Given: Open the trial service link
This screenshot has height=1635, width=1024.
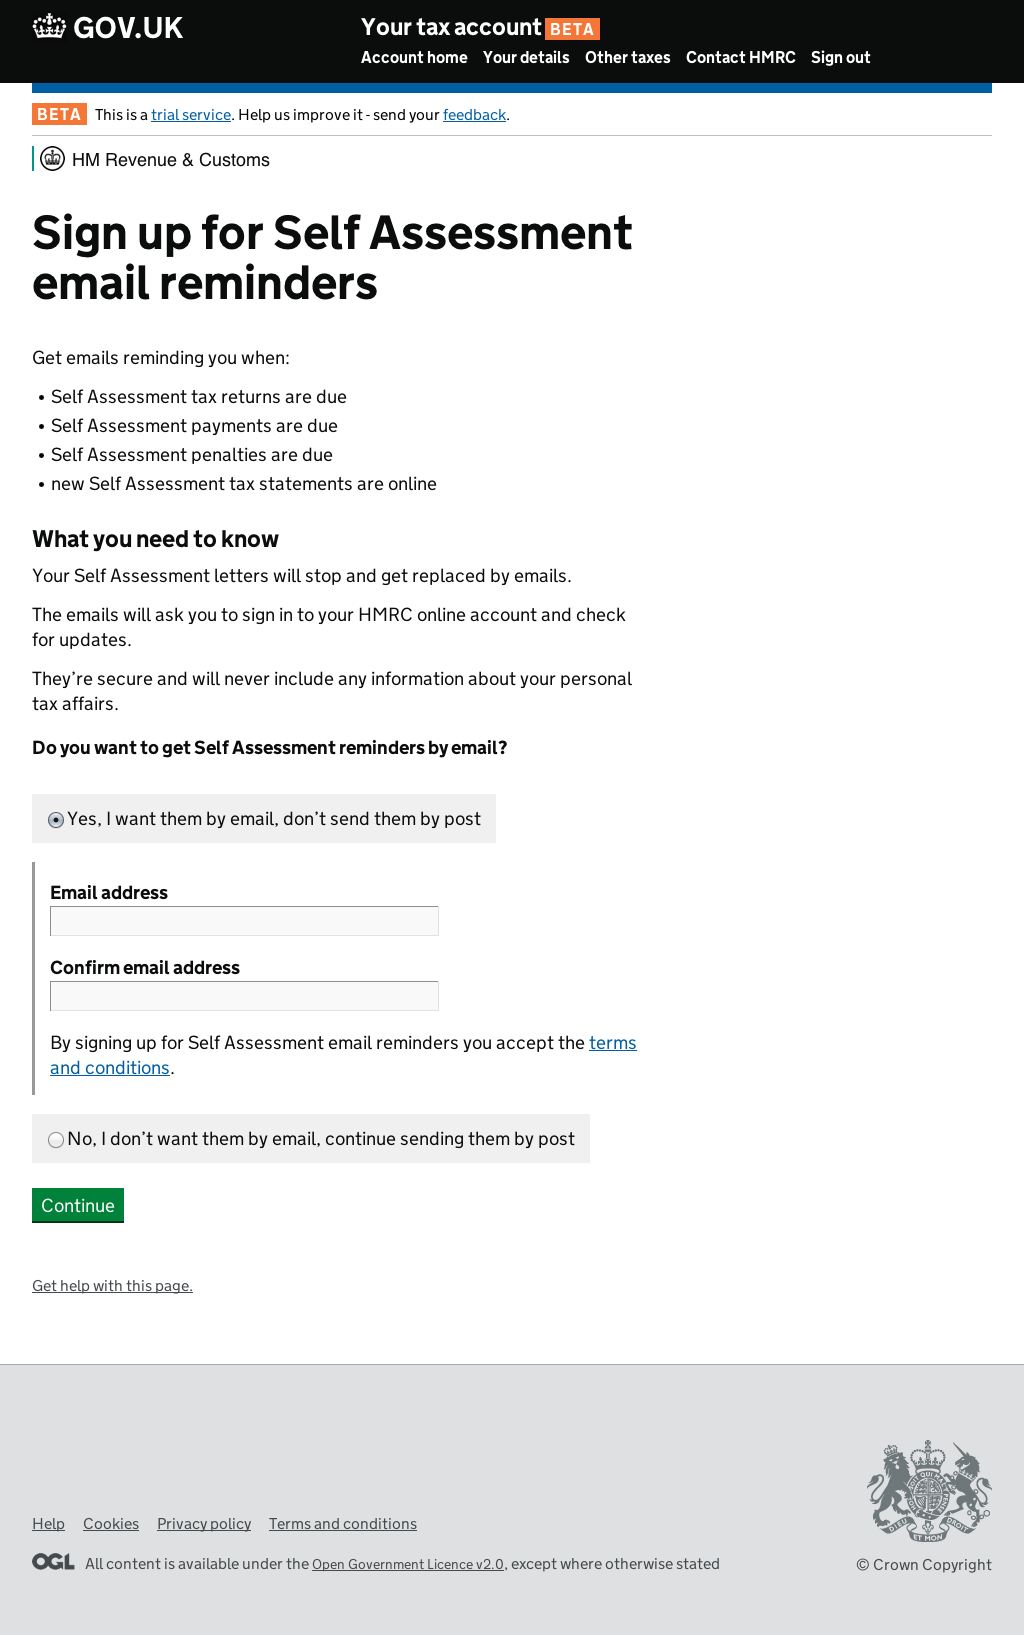Looking at the screenshot, I should [x=191, y=115].
